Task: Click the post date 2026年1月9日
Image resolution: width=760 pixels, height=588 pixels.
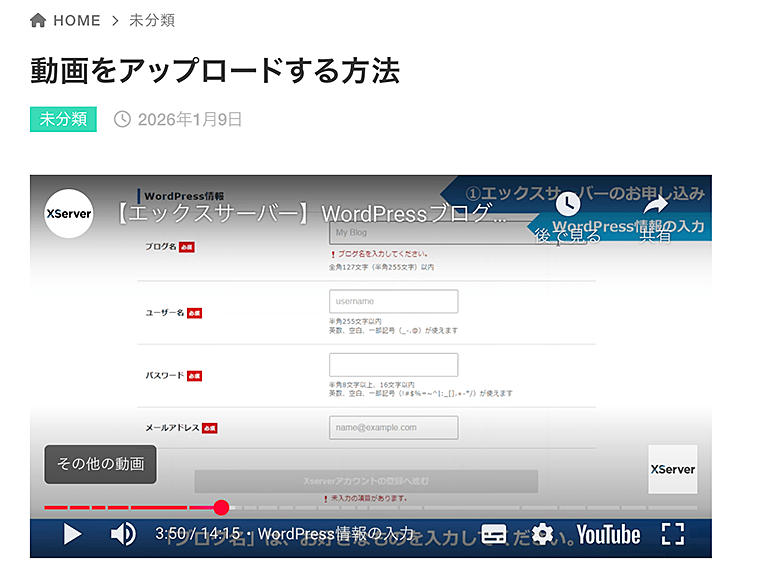Action: (190, 119)
